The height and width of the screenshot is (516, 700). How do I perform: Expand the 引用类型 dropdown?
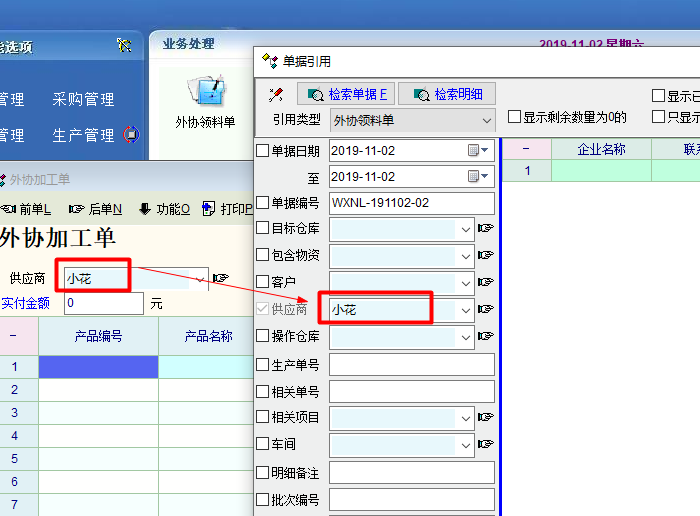pyautogui.click(x=487, y=120)
